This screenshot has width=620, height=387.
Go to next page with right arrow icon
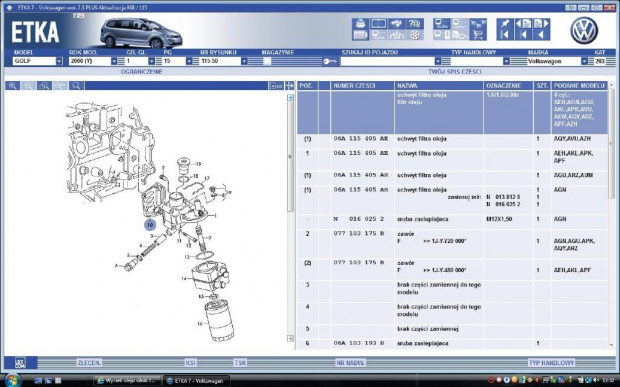(542, 24)
